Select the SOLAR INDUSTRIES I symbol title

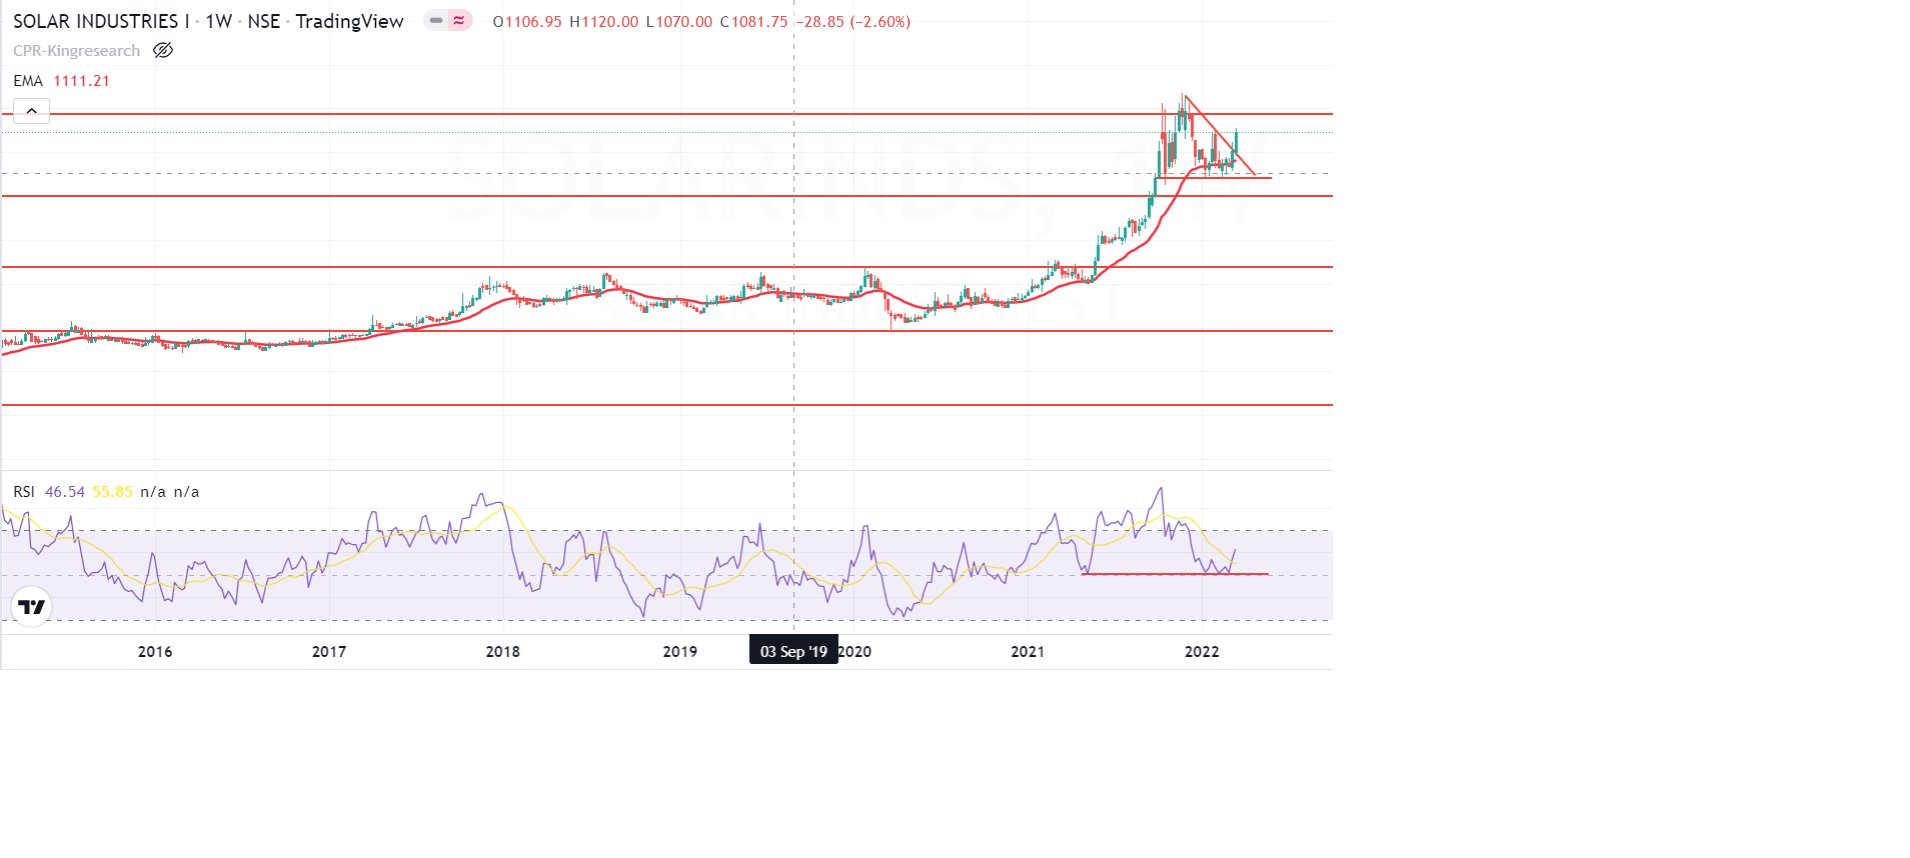[101, 21]
